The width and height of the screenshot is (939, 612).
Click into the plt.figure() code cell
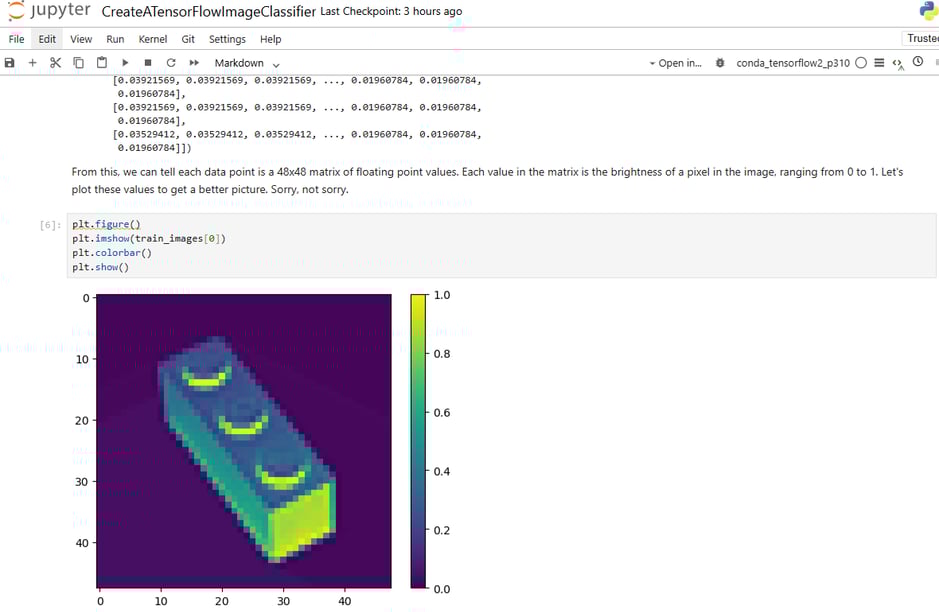click(x=501, y=246)
